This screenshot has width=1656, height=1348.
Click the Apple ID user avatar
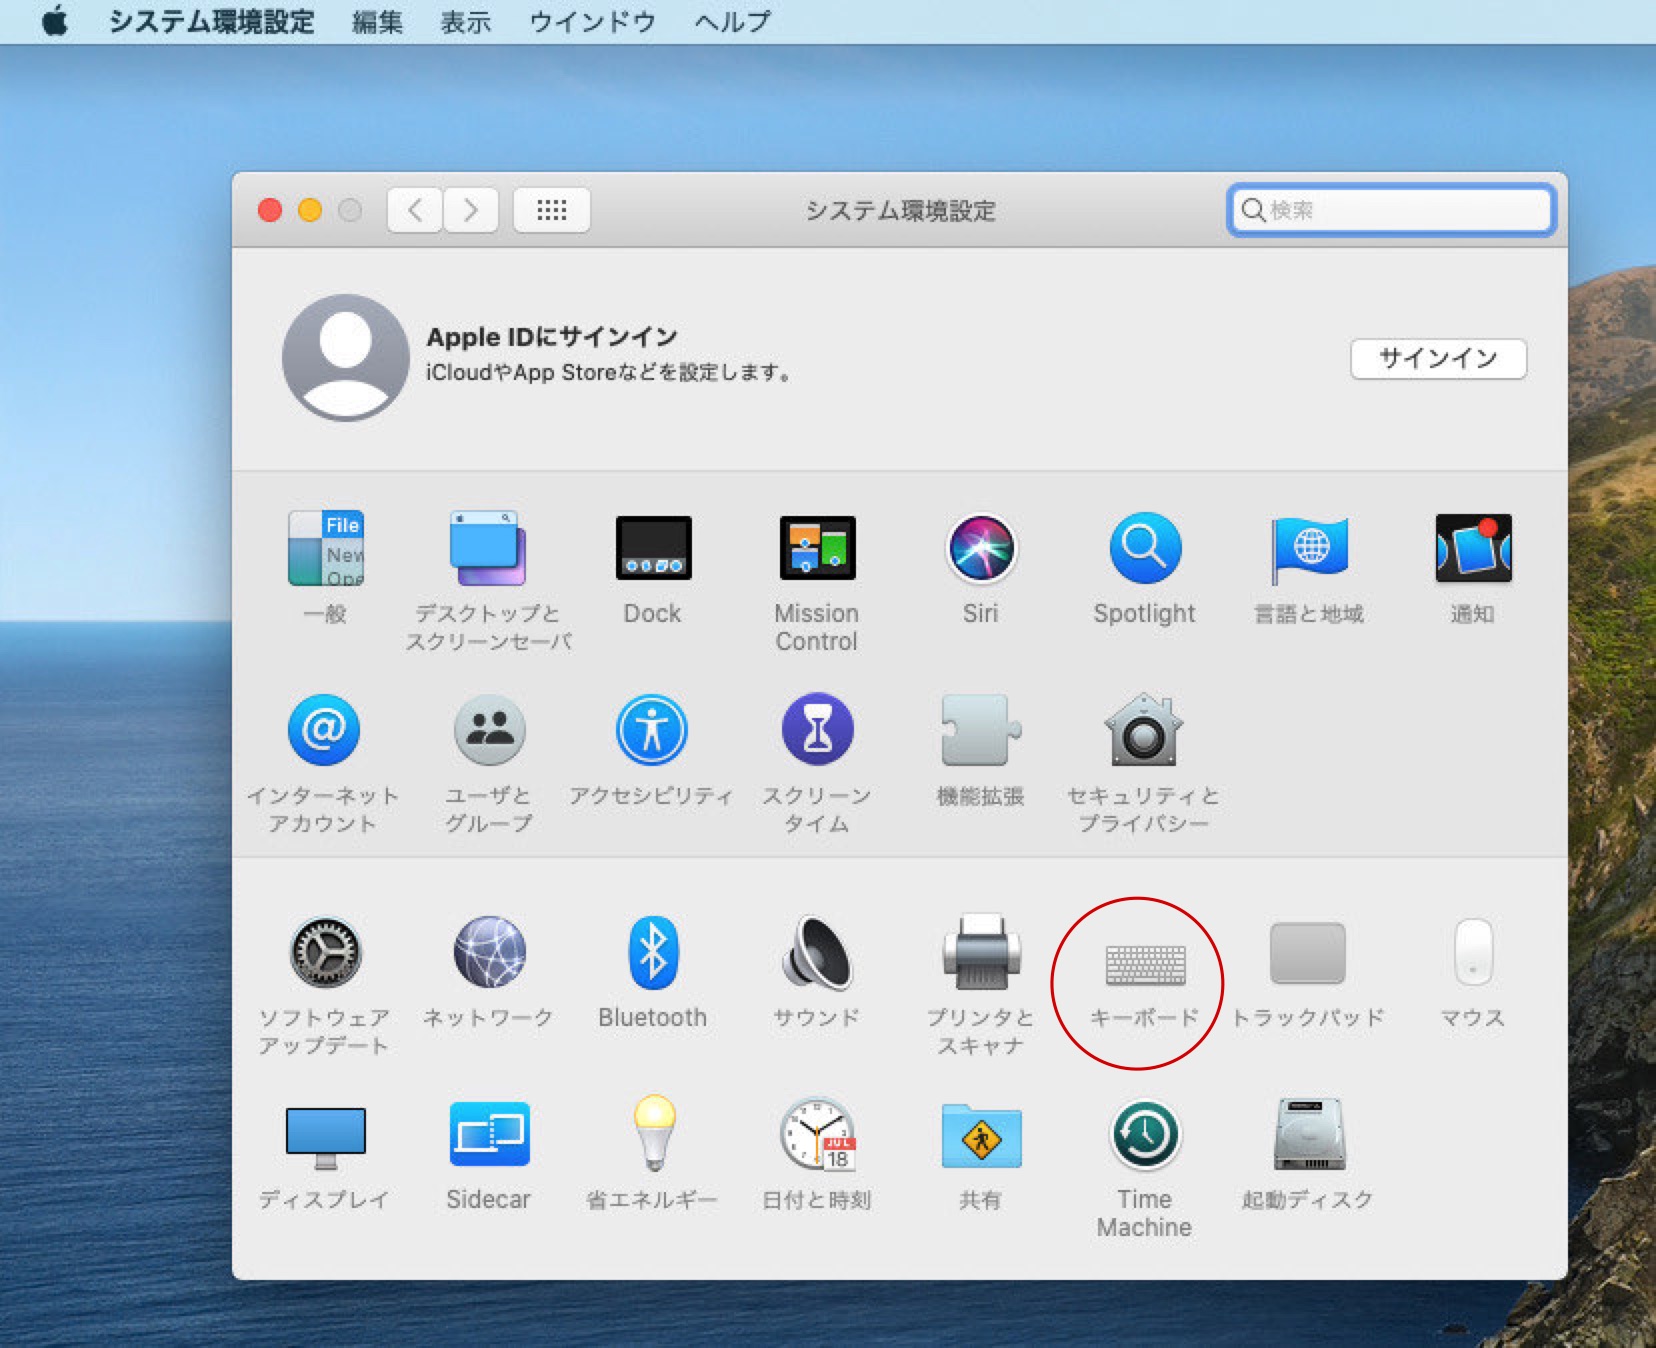point(345,357)
